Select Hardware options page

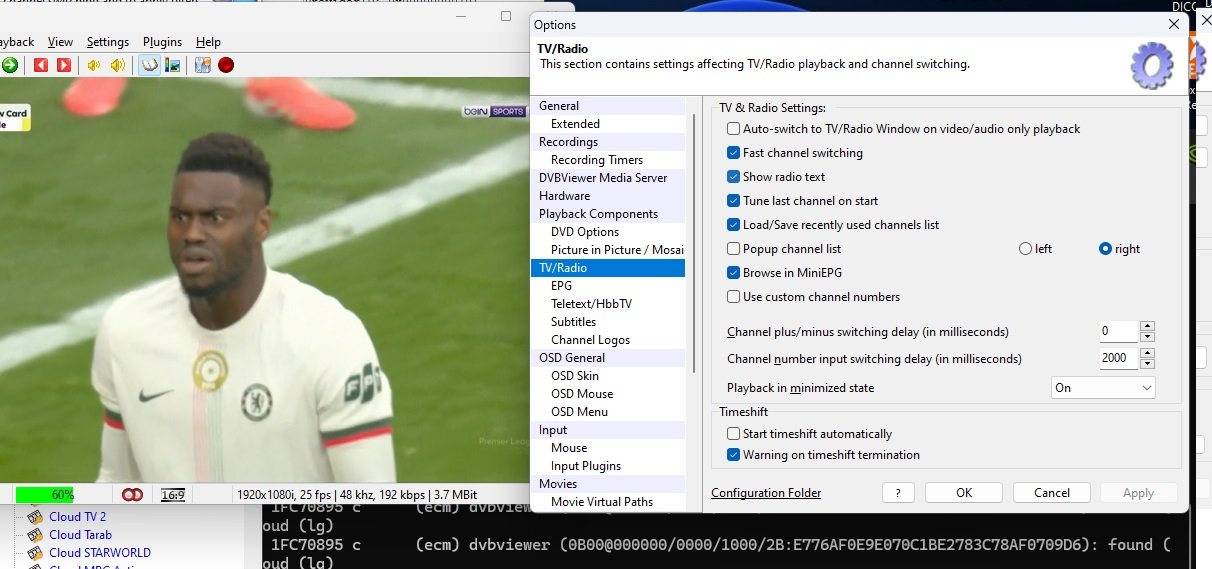tap(564, 196)
